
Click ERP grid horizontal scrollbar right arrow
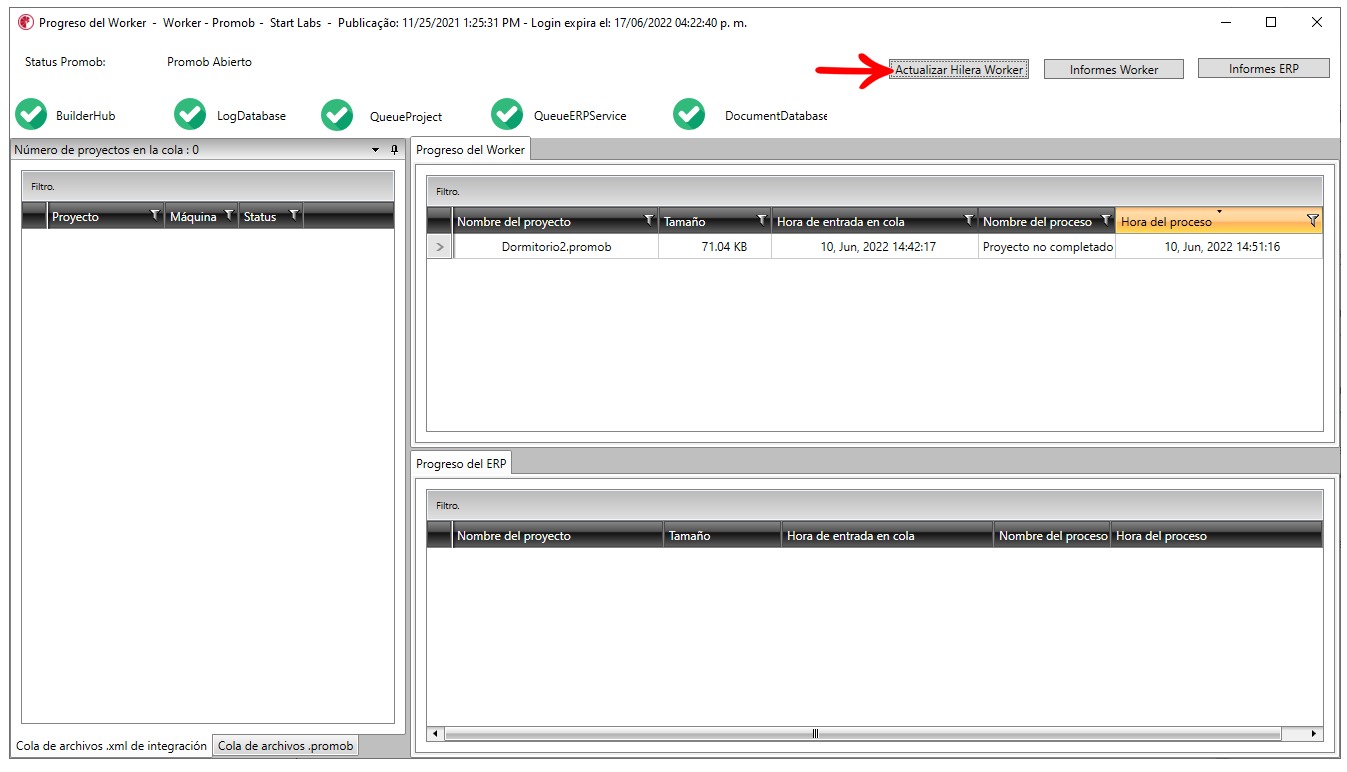click(1314, 734)
